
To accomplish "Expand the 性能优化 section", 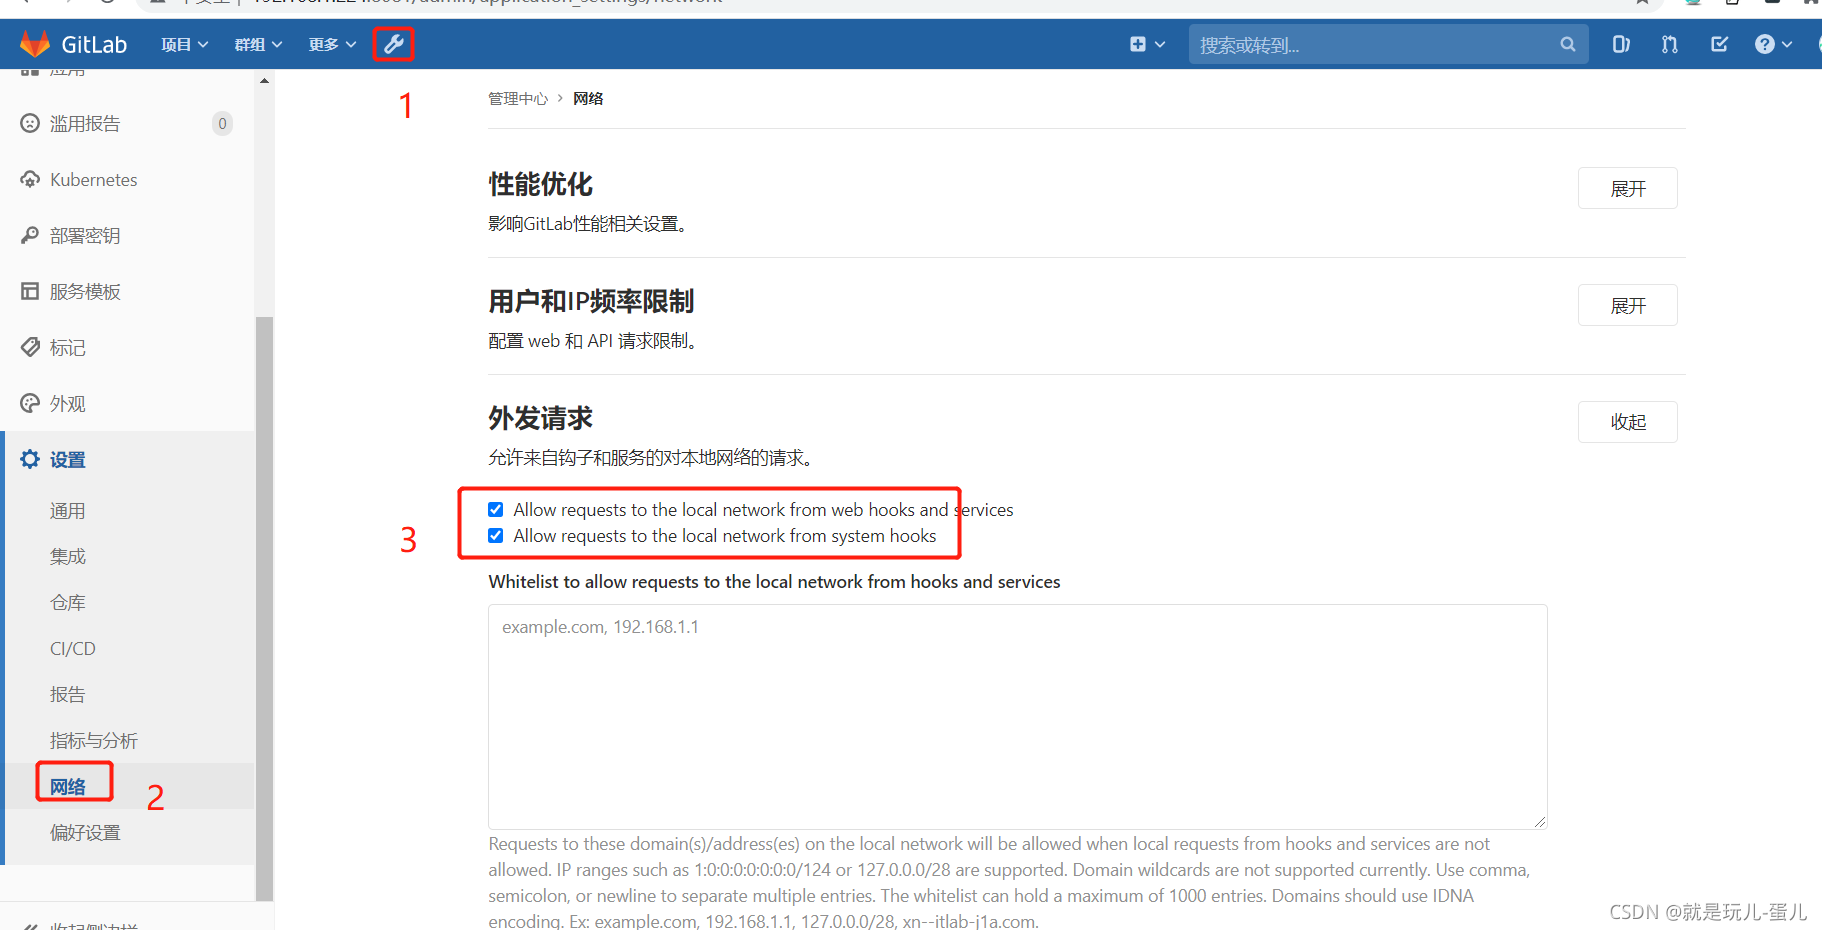I will tap(1627, 188).
